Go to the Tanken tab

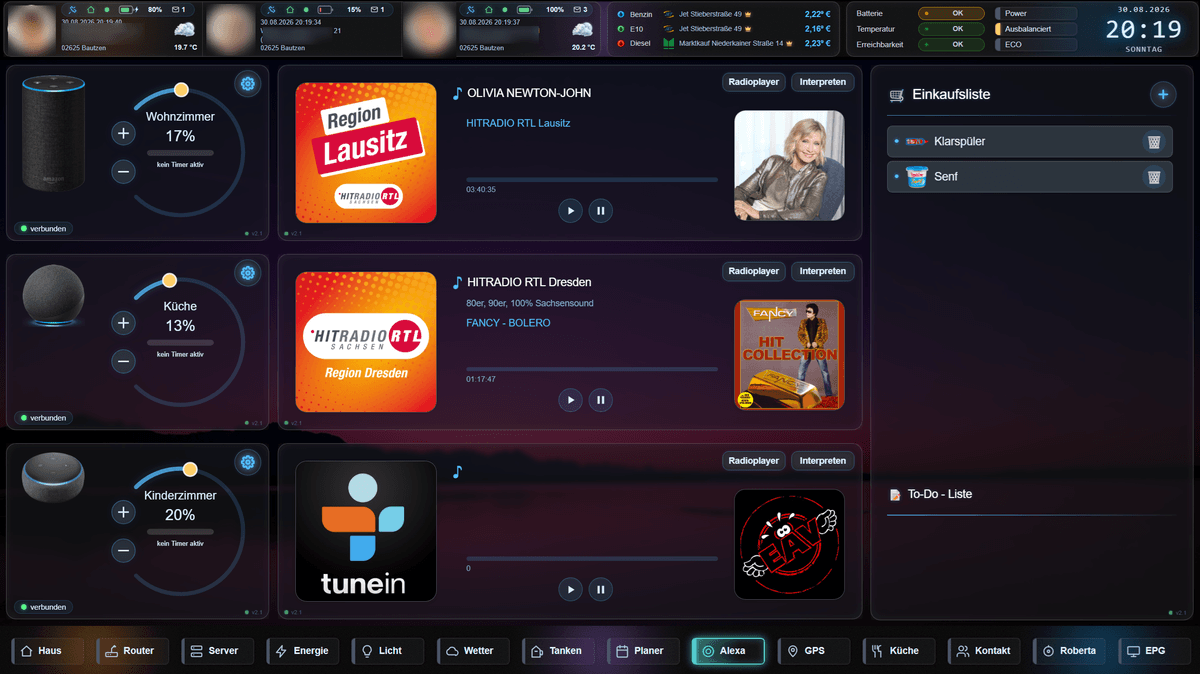pyautogui.click(x=559, y=651)
